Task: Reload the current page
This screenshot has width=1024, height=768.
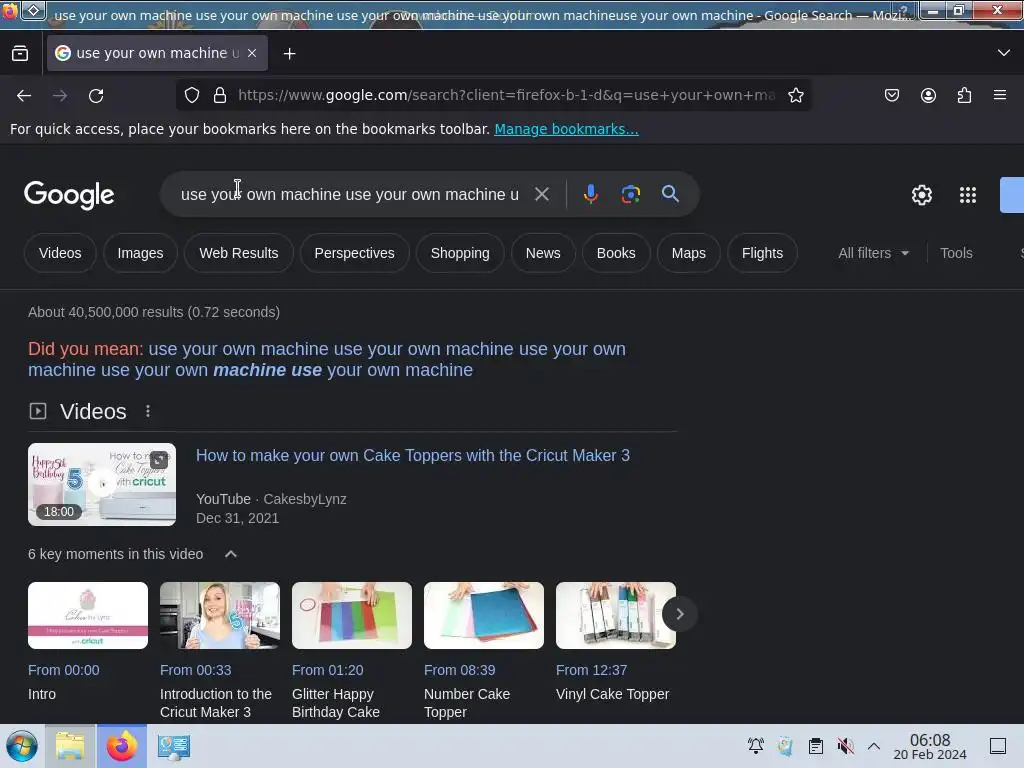Action: (x=96, y=96)
